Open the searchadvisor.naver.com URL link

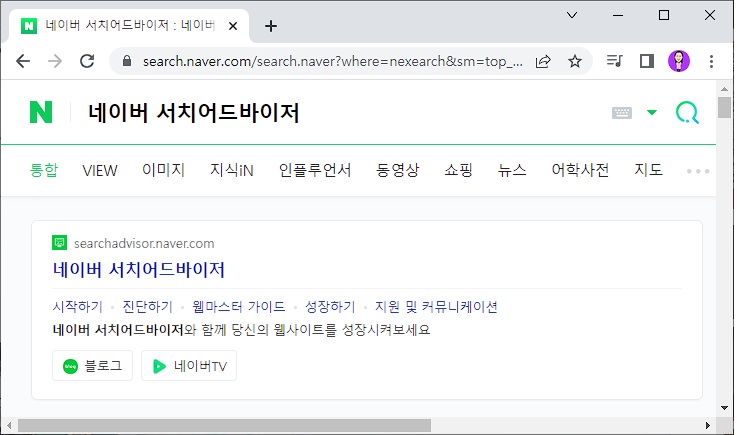144,244
